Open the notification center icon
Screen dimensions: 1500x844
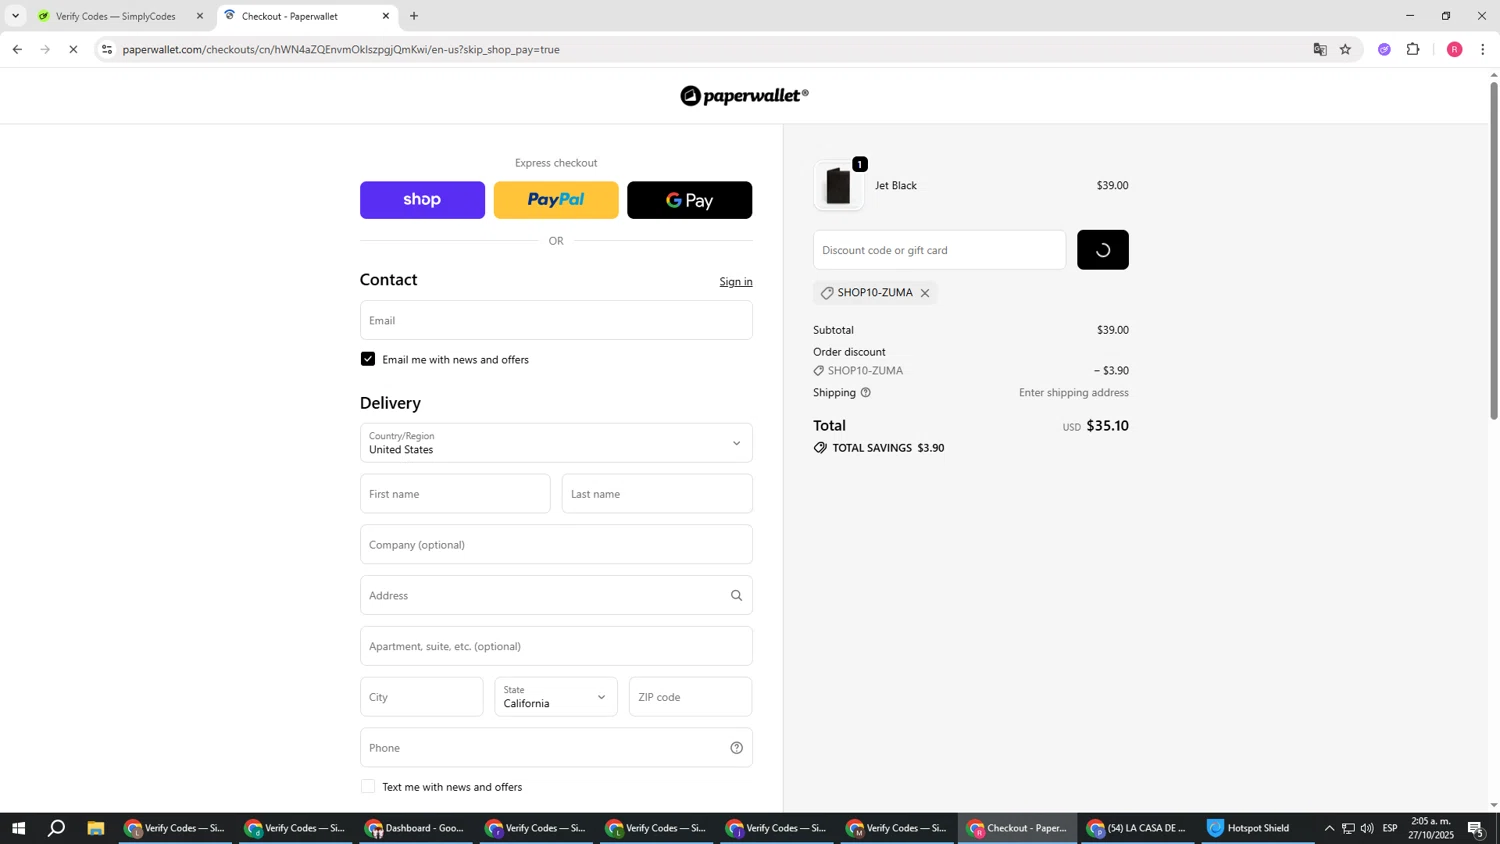[x=1476, y=828]
